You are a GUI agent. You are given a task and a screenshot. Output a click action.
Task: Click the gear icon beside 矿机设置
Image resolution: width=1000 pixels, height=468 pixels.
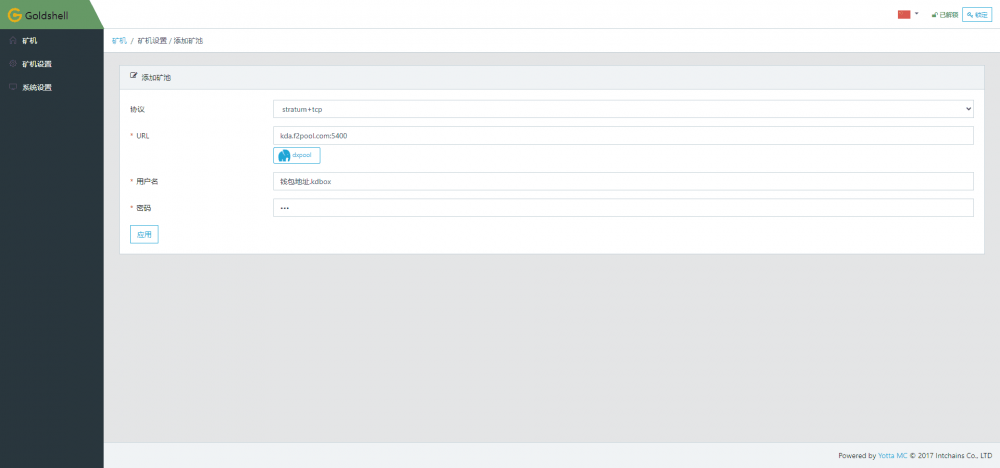[x=13, y=64]
